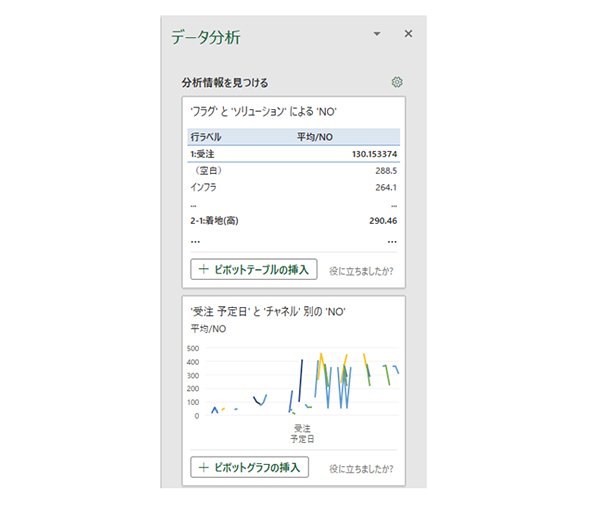590x506 pixels.
Task: Select the 平均/NO column header
Action: pyautogui.click(x=315, y=137)
